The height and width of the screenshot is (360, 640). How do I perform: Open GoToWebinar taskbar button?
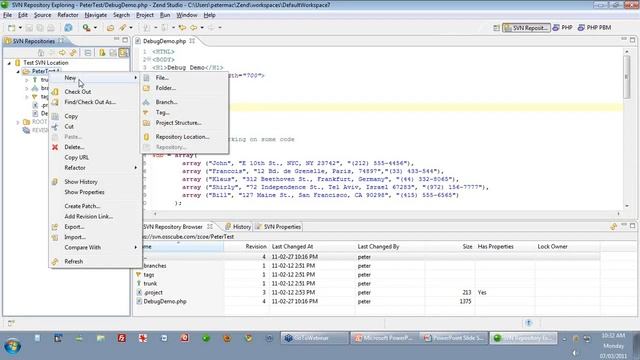point(314,338)
